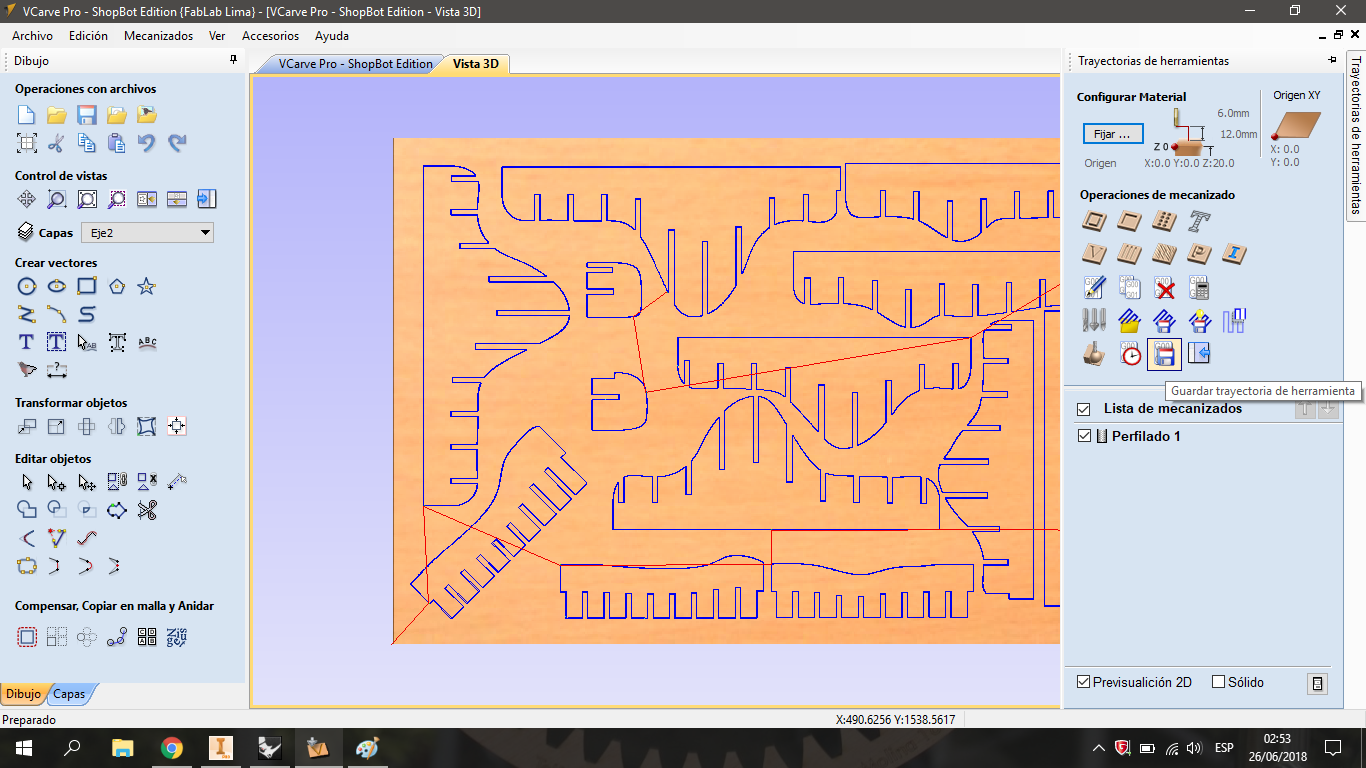Open the Nesting parts tool
The width and height of the screenshot is (1366, 768).
[177, 637]
